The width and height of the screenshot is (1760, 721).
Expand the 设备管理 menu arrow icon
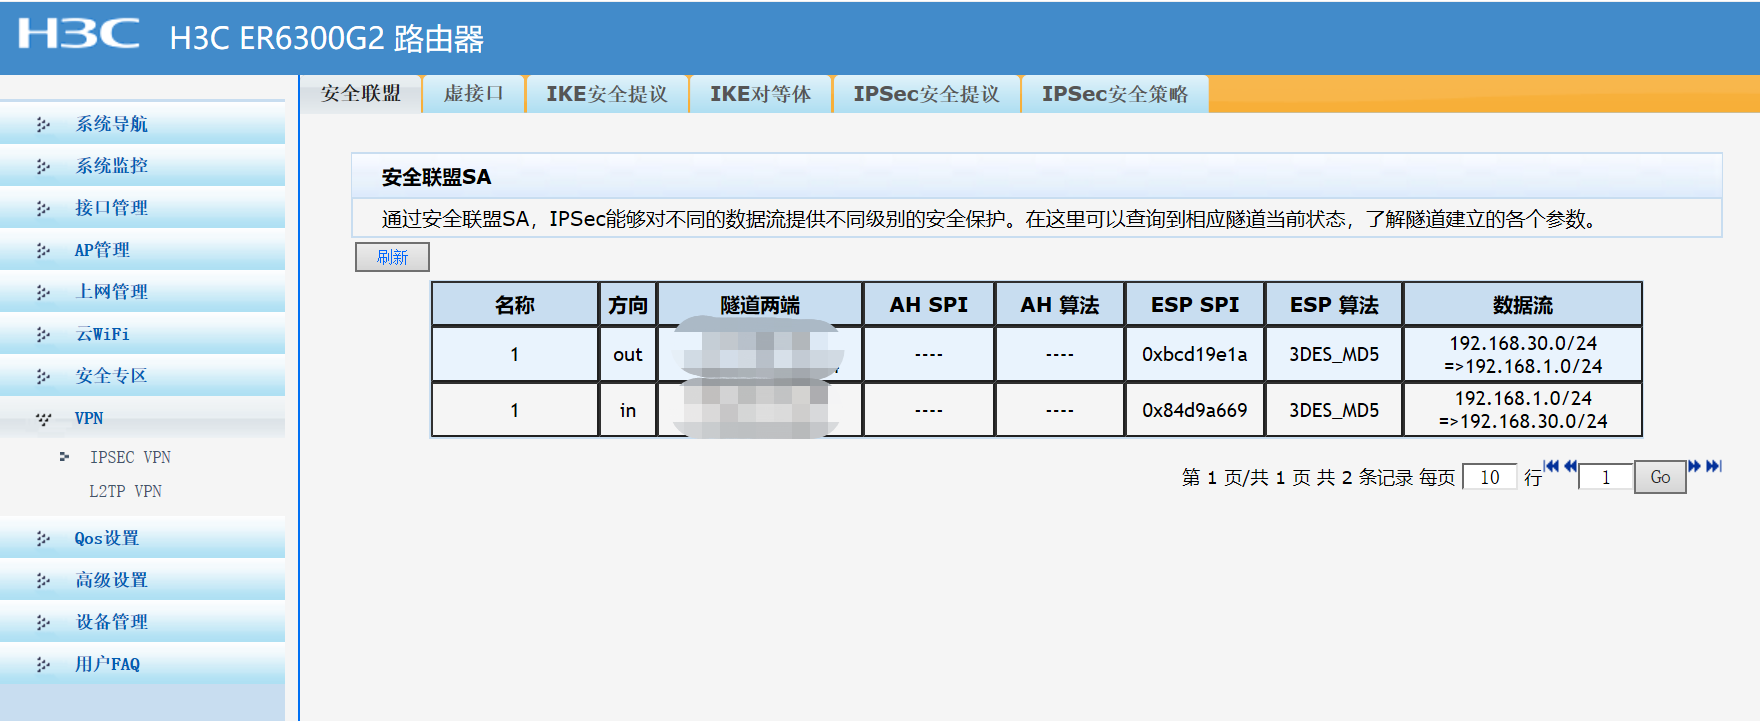tap(43, 622)
